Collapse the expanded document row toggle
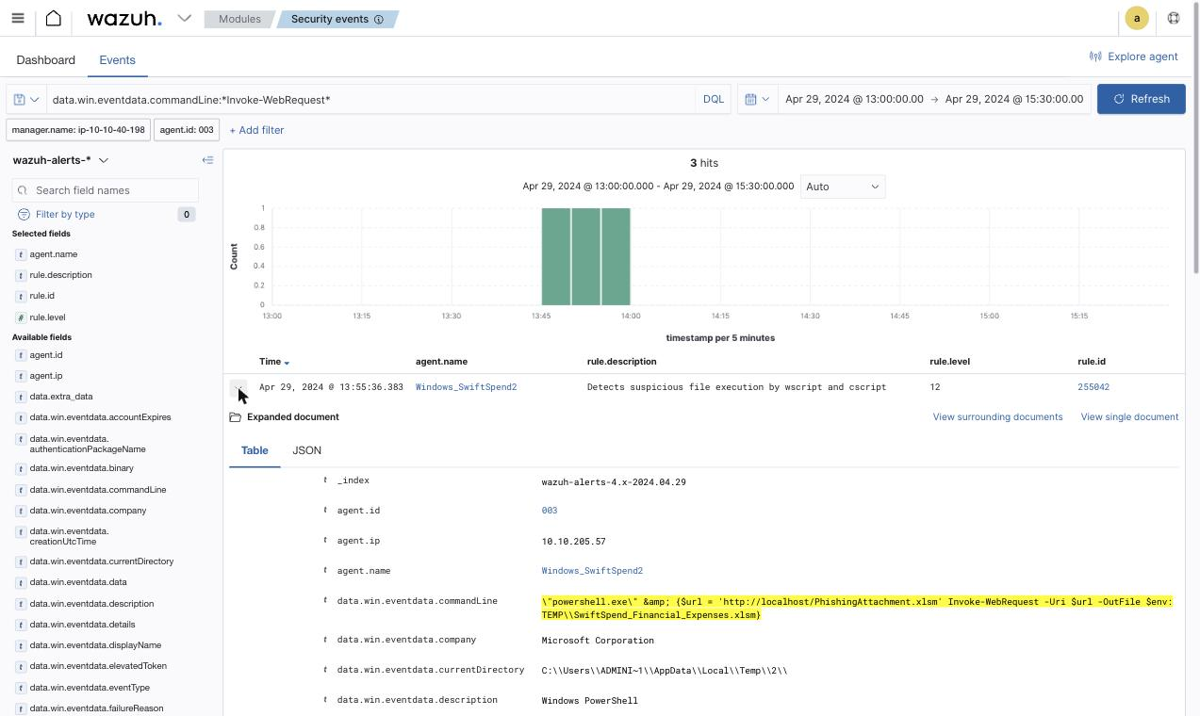 238,387
